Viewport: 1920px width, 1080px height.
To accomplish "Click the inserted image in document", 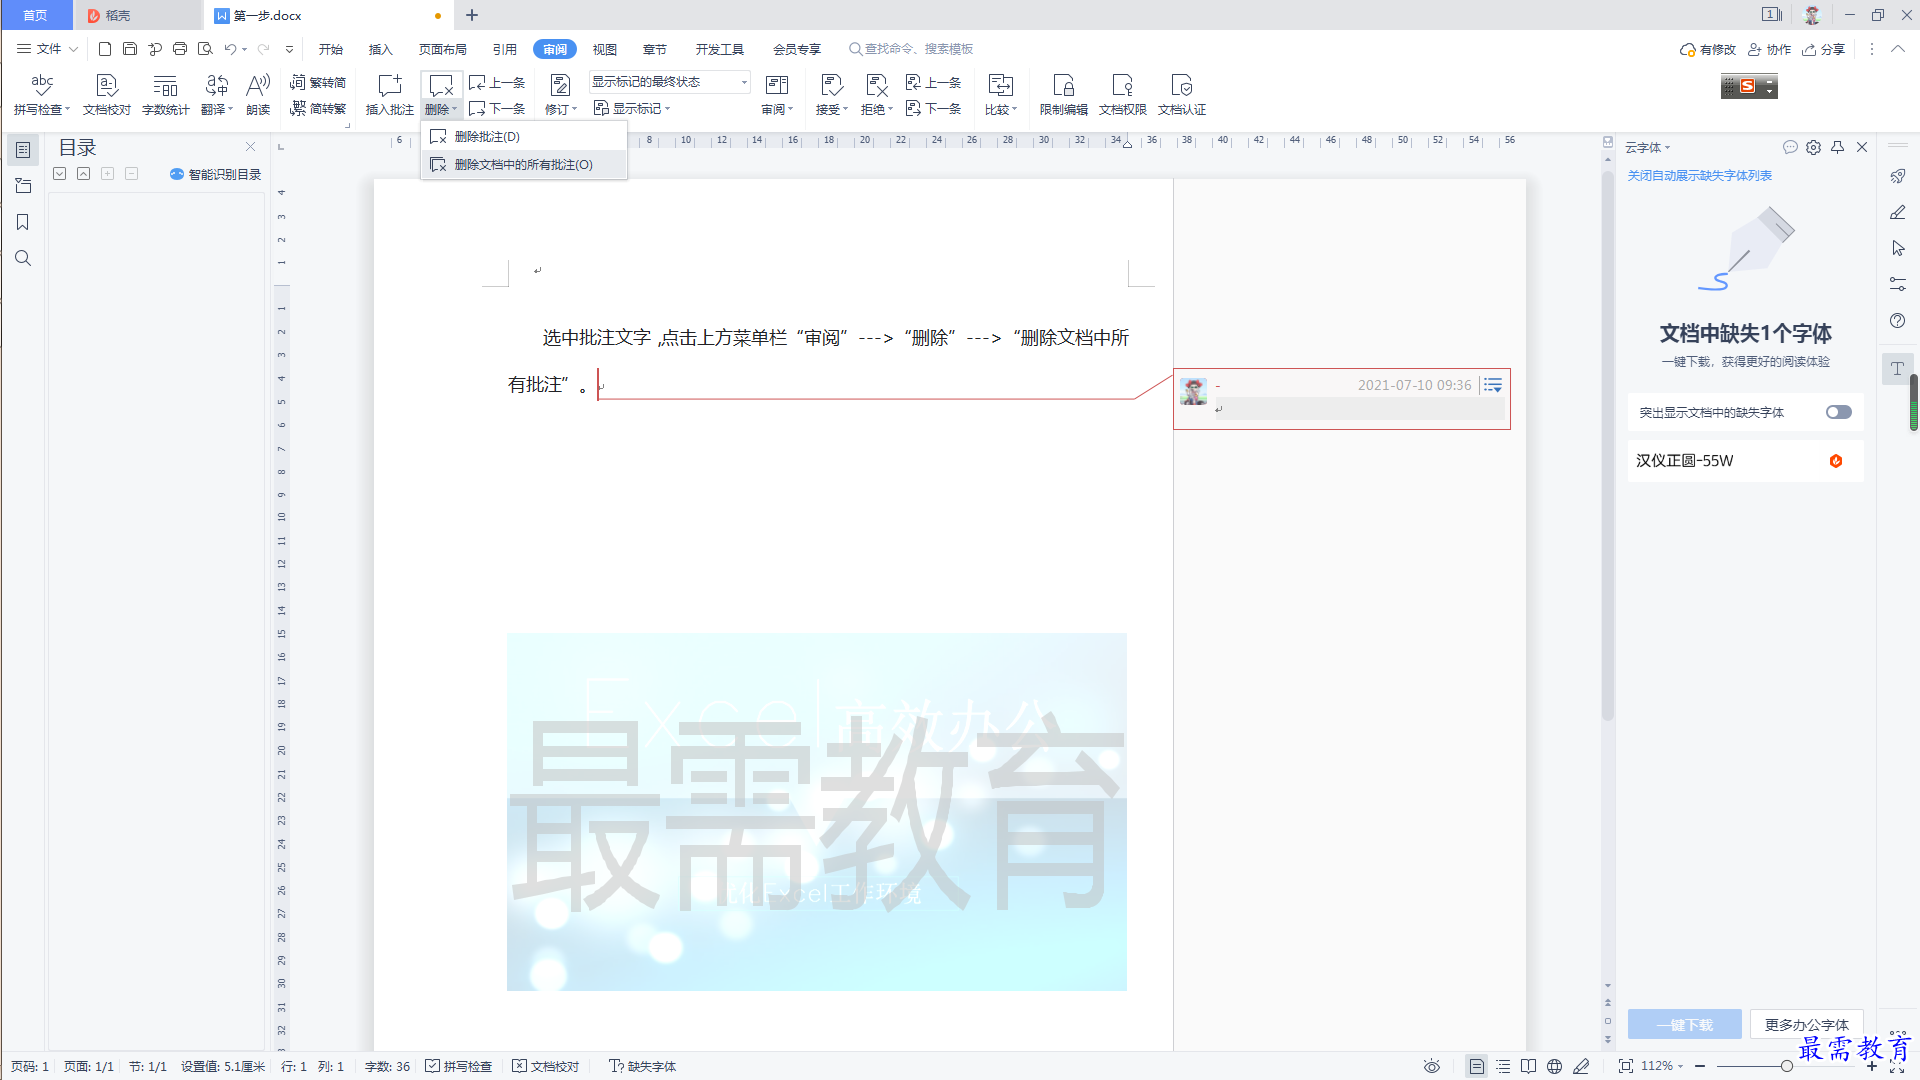I will click(x=816, y=811).
